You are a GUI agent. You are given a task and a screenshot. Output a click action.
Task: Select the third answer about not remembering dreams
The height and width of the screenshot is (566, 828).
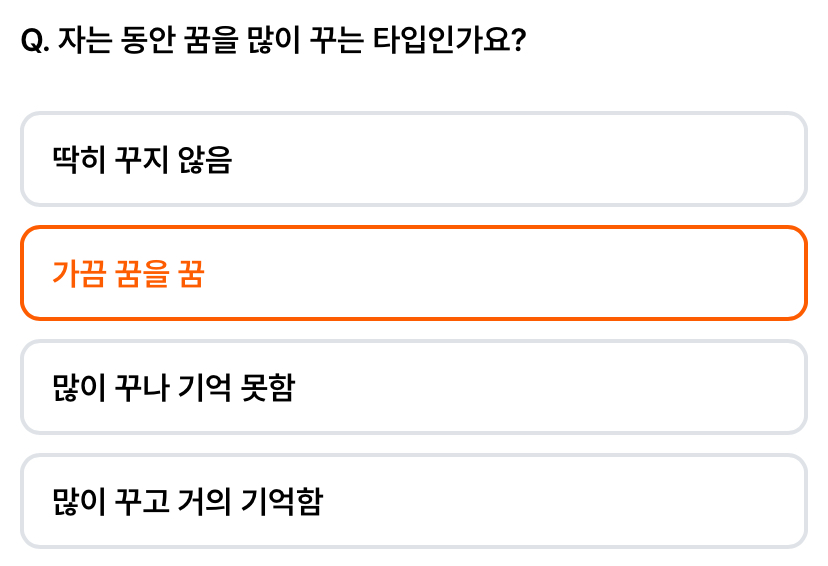[x=414, y=387]
